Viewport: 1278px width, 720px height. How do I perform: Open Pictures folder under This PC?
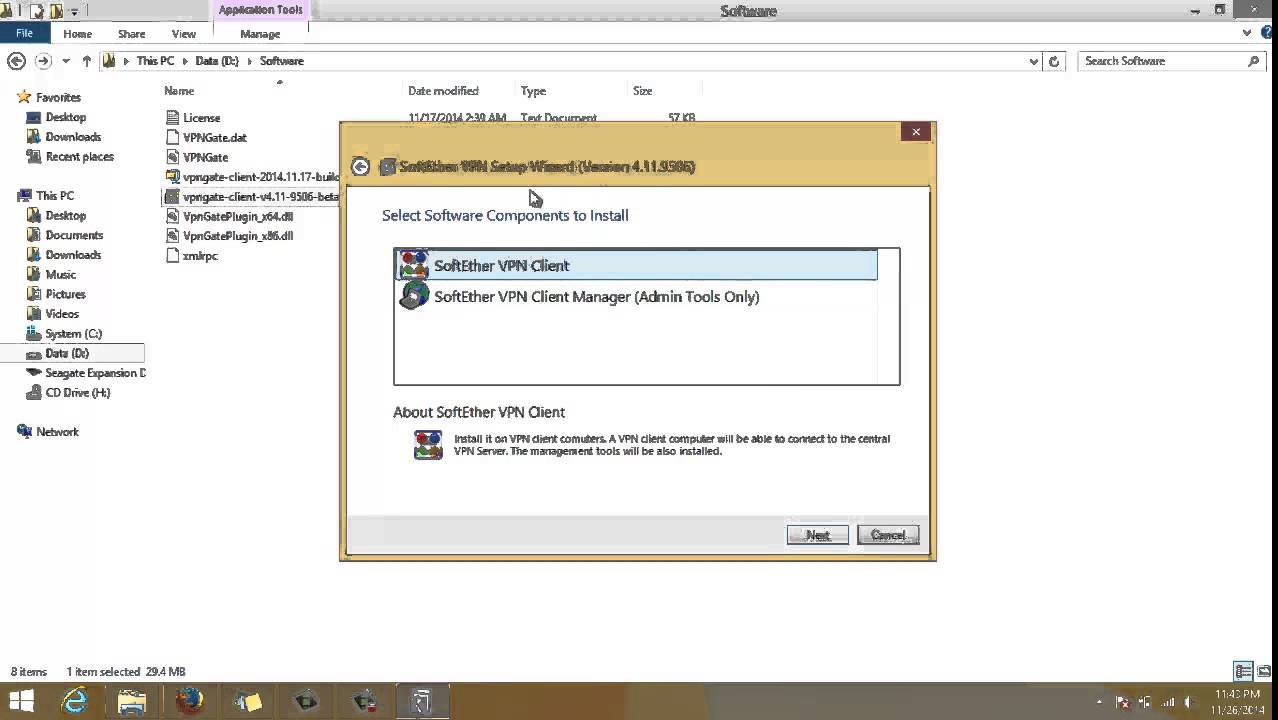(x=65, y=294)
